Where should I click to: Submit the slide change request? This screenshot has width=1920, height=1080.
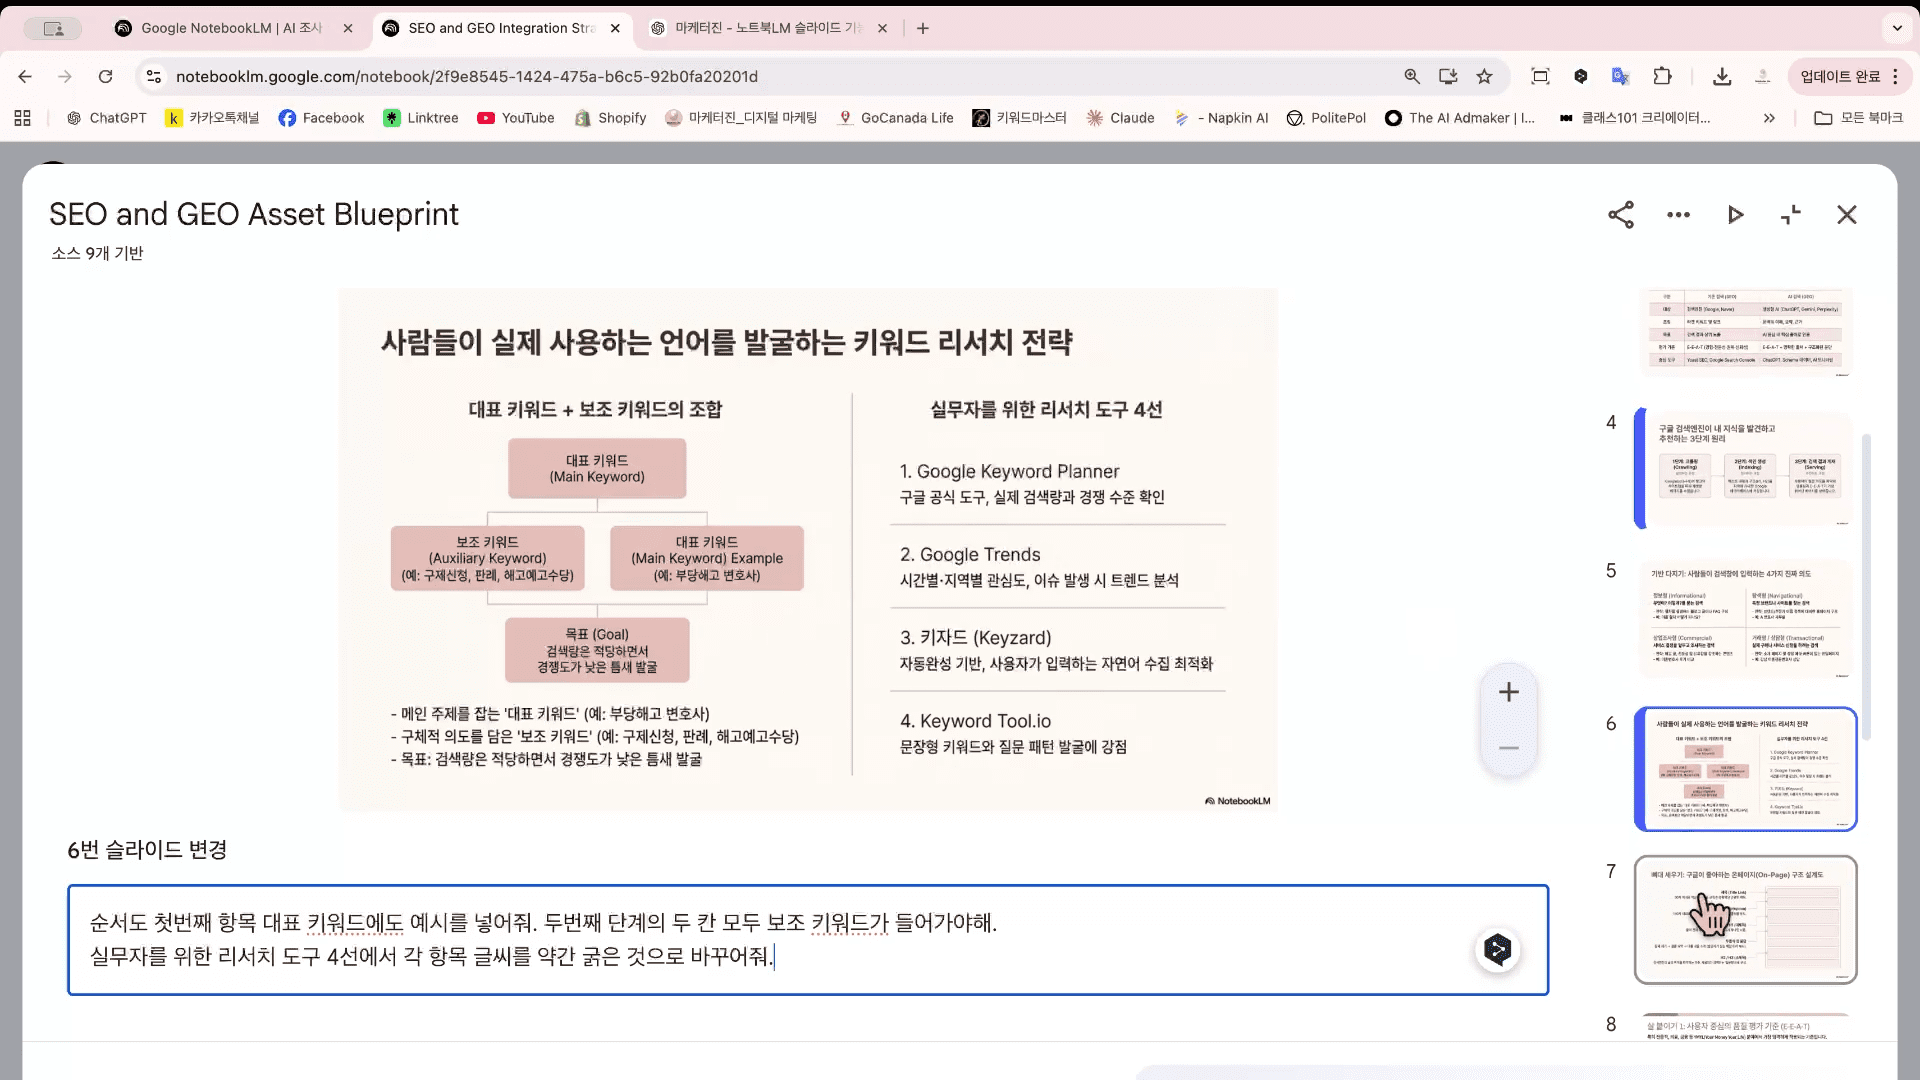pyautogui.click(x=1497, y=949)
